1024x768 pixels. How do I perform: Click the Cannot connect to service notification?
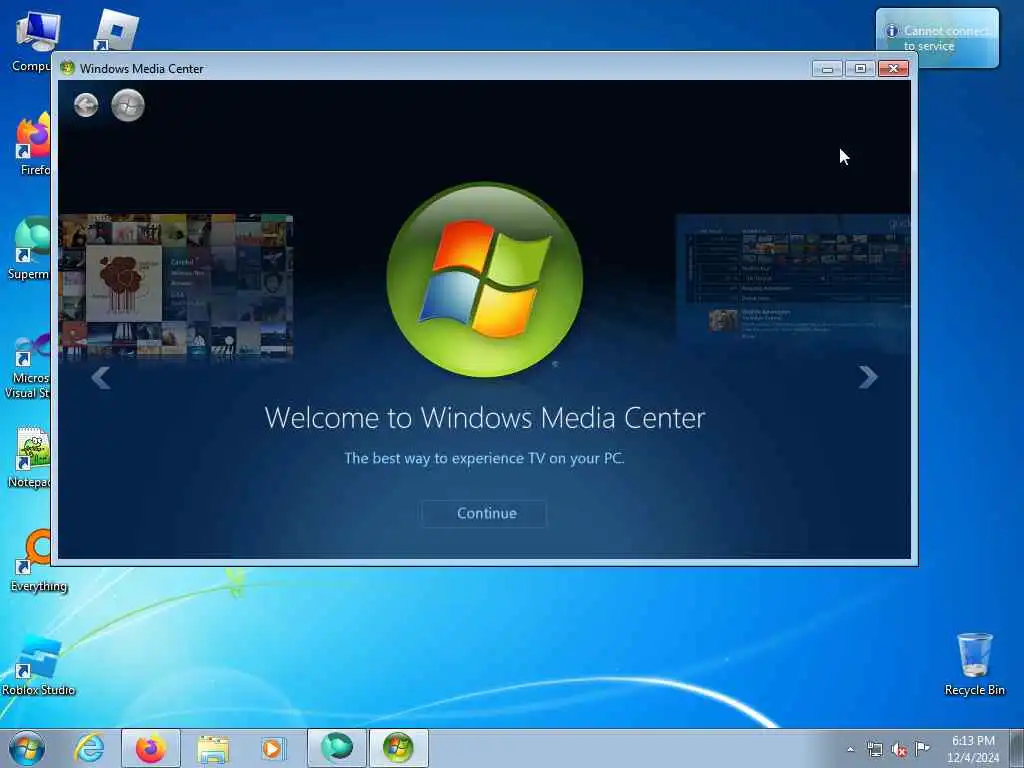(x=937, y=38)
